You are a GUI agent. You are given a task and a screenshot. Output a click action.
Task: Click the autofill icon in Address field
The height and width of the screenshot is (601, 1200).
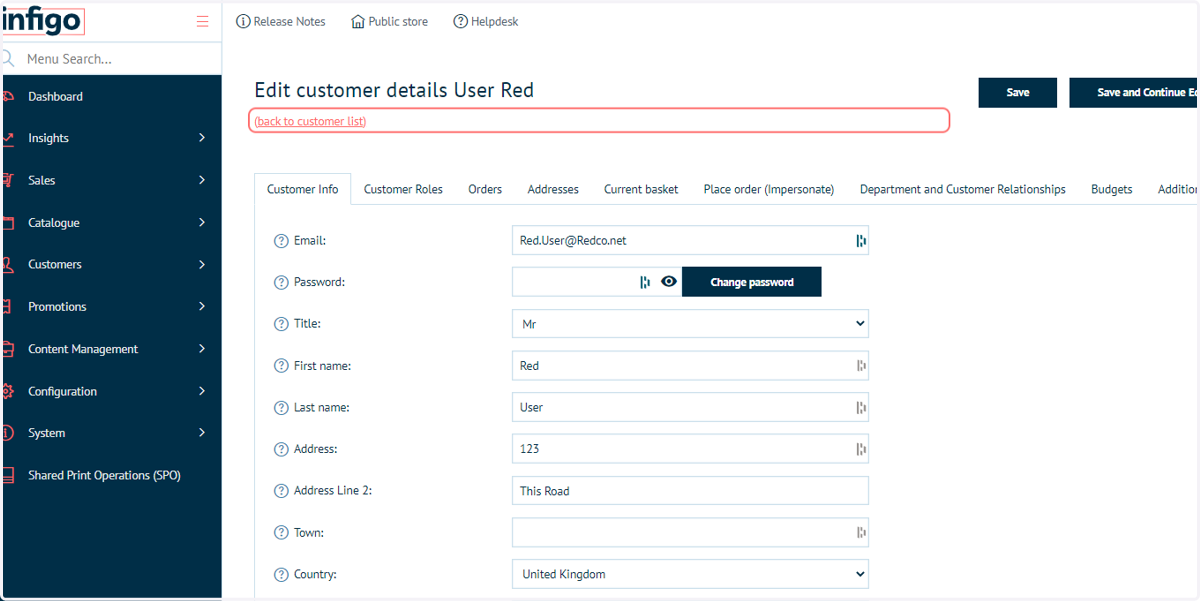click(861, 449)
